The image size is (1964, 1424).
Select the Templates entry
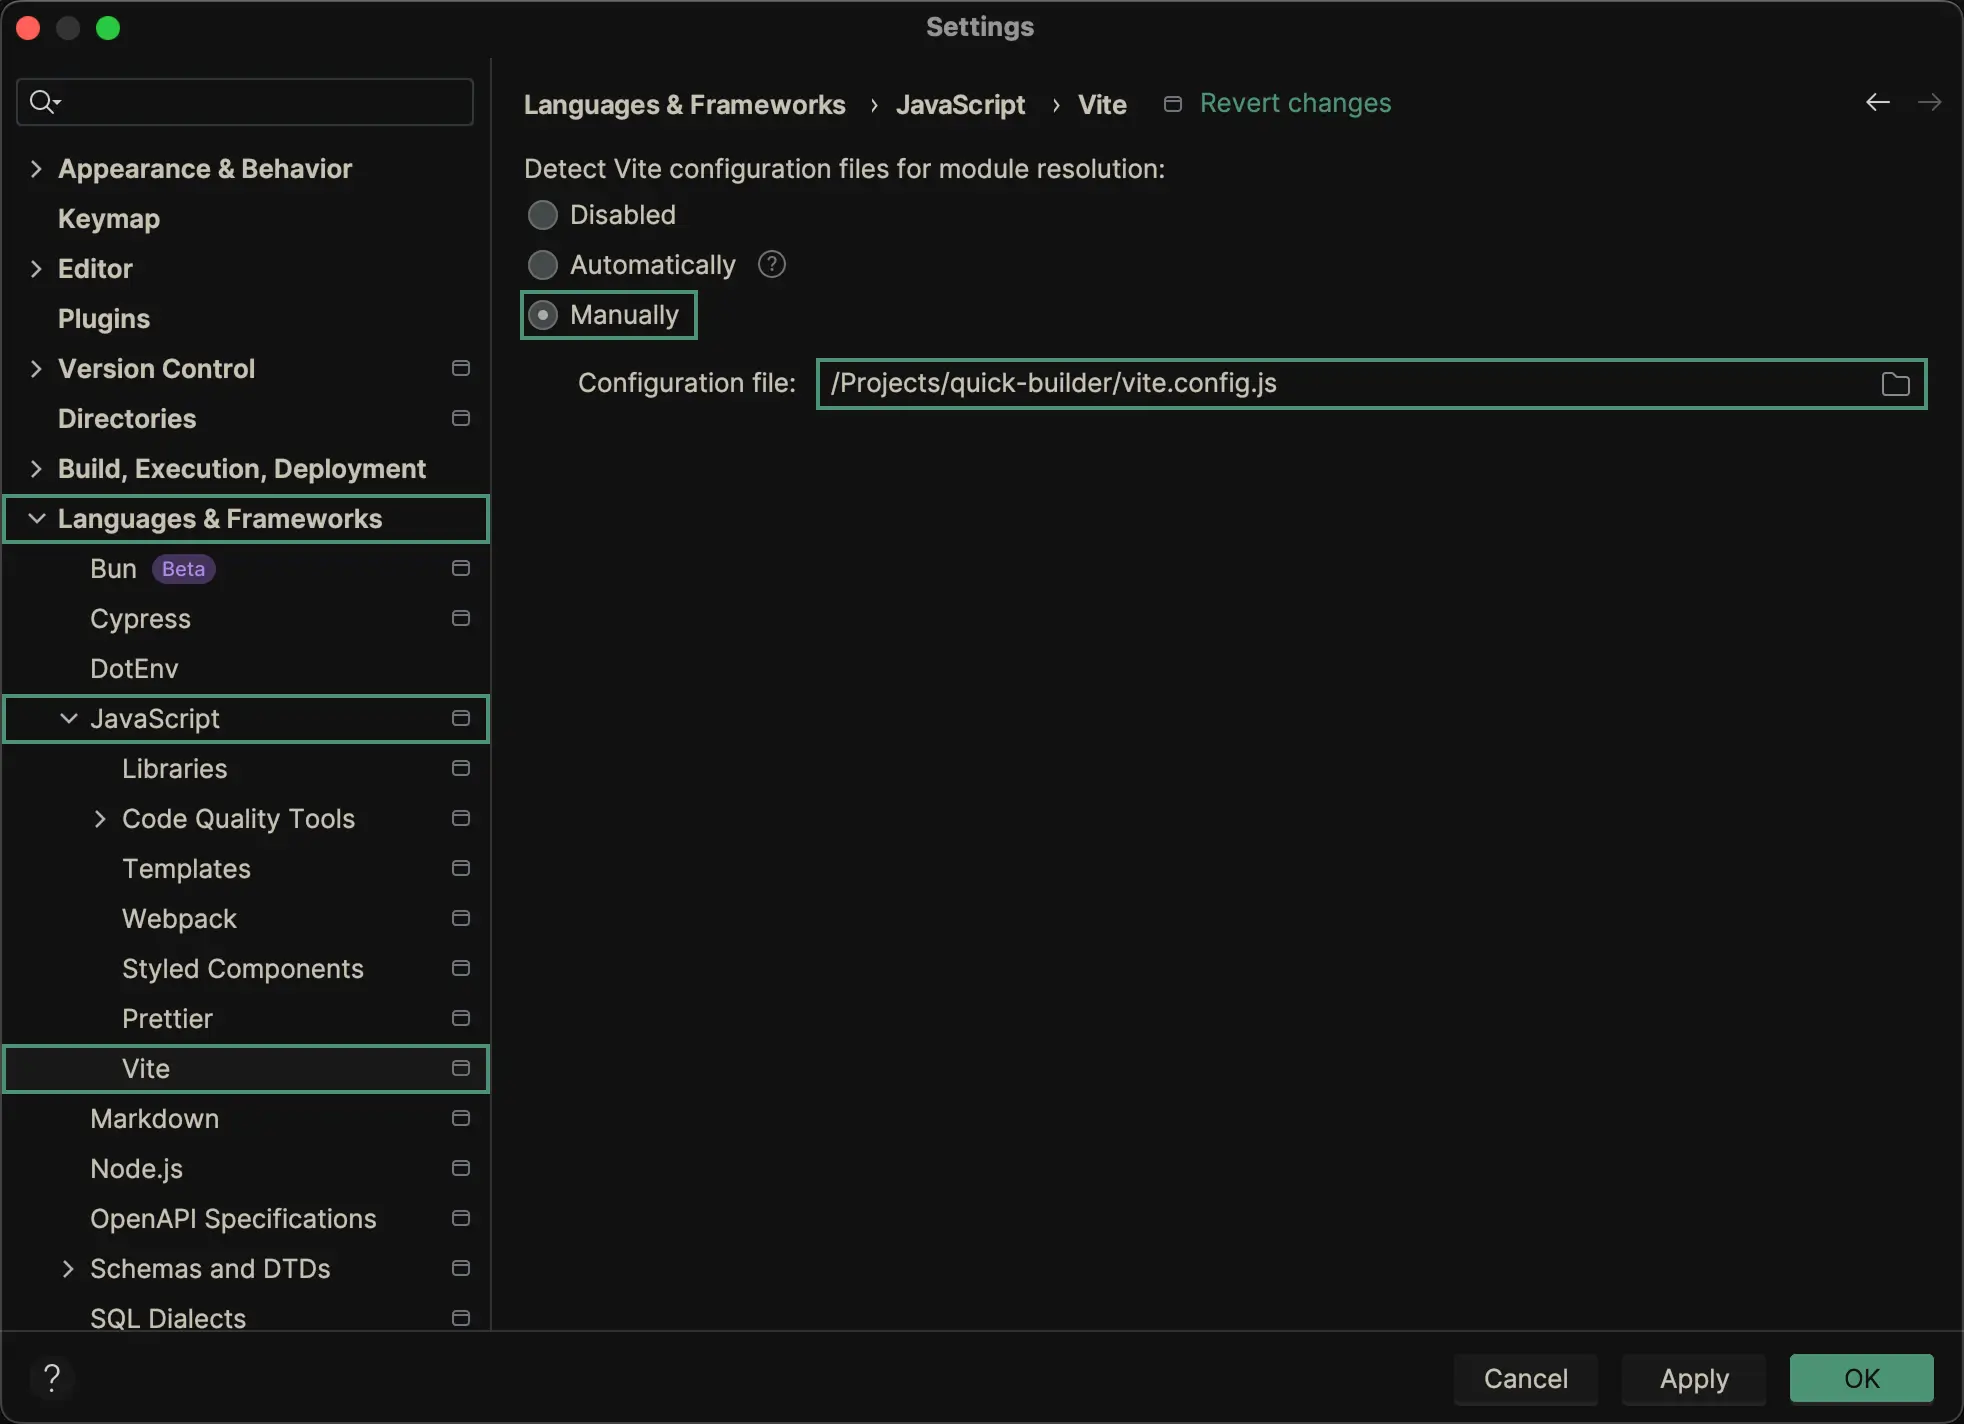245,868
